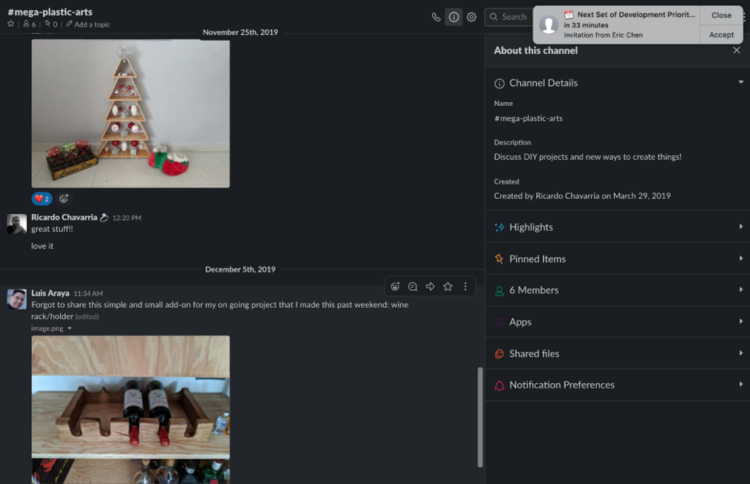The image size is (750, 484).
Task: Select the #mega-plastic-arts name in details
Action: coord(528,118)
